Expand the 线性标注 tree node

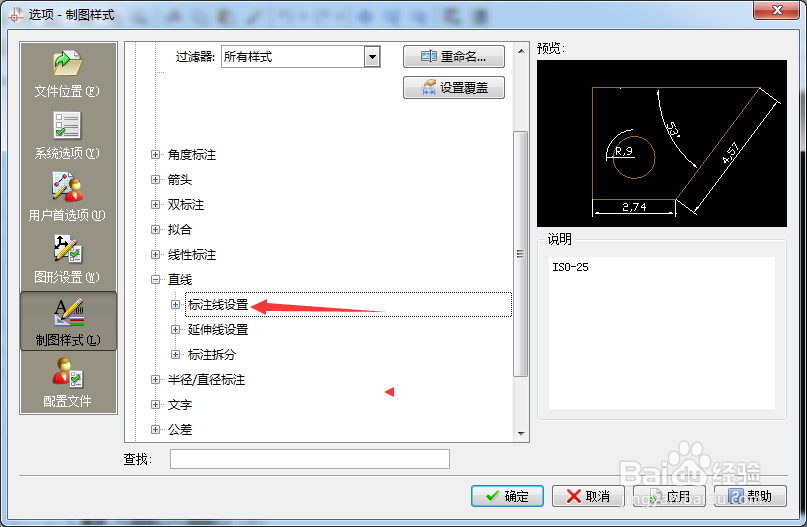tap(155, 254)
